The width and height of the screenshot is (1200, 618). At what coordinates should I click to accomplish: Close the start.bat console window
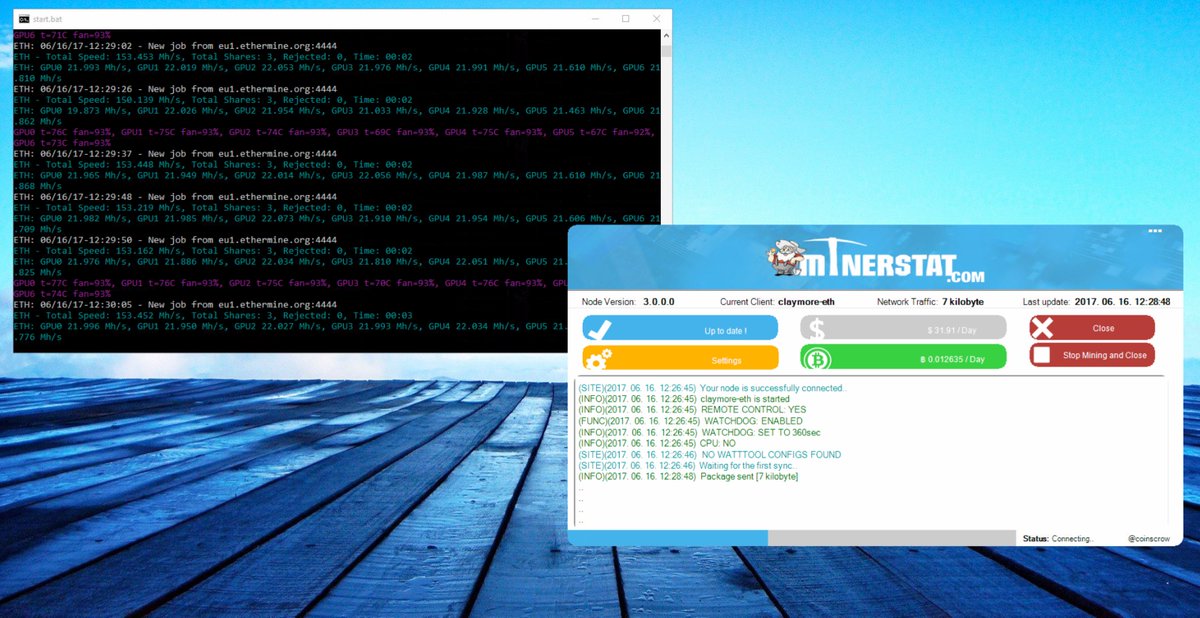655,19
